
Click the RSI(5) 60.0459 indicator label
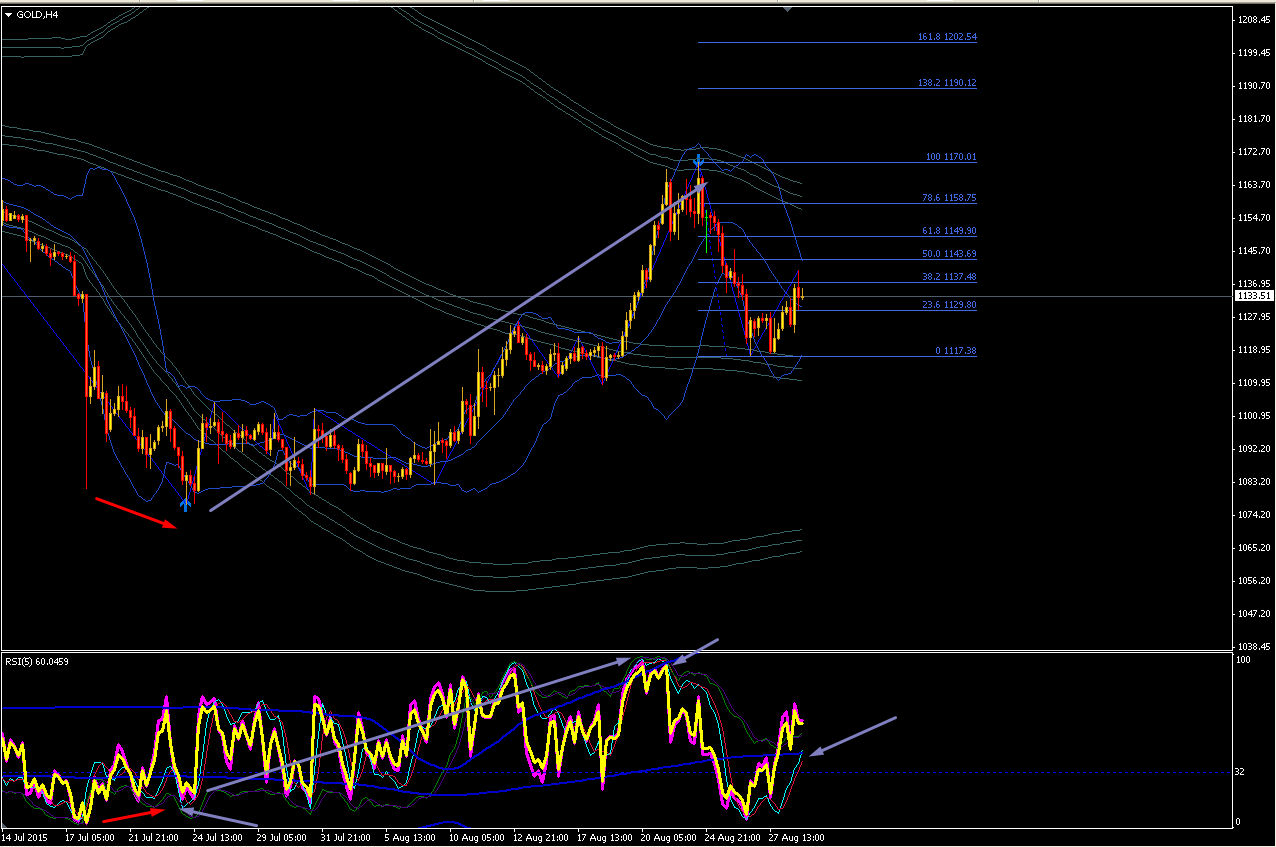click(37, 661)
